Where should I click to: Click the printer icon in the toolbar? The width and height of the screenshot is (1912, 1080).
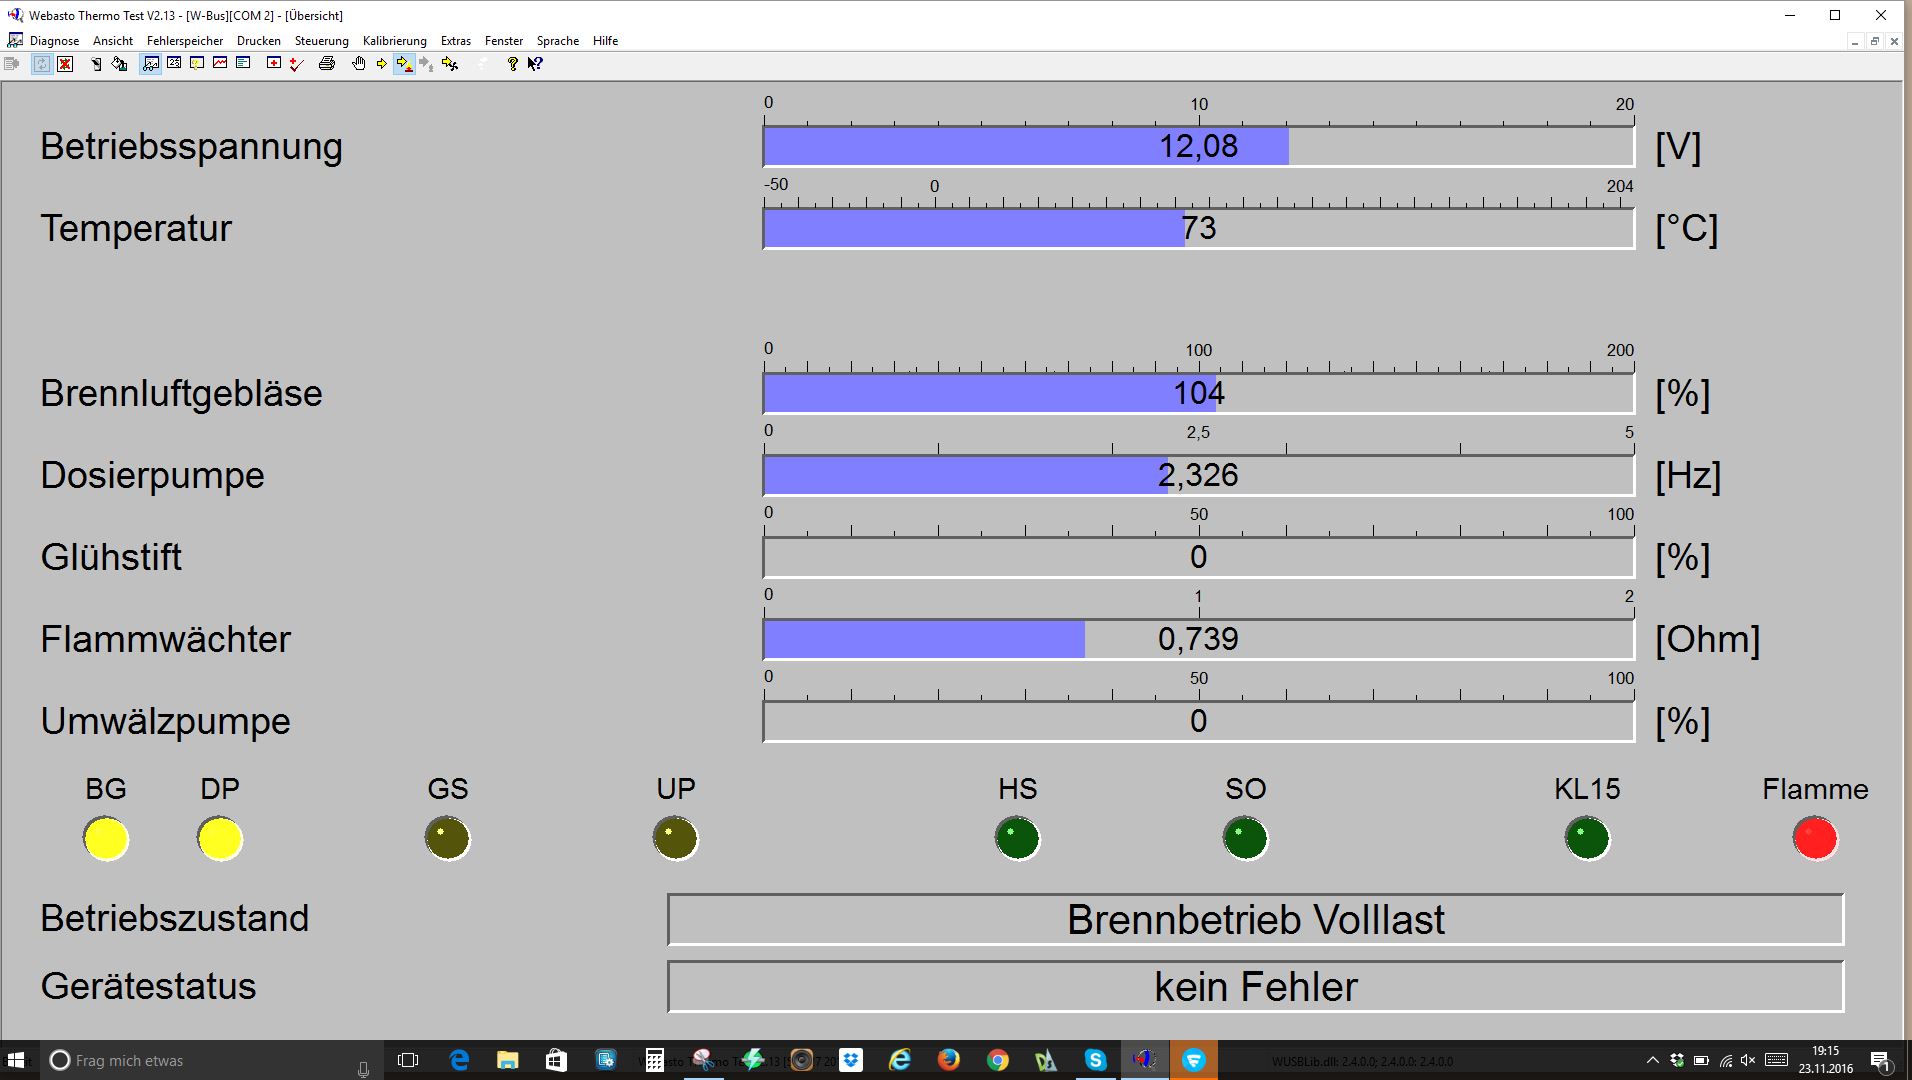point(326,64)
